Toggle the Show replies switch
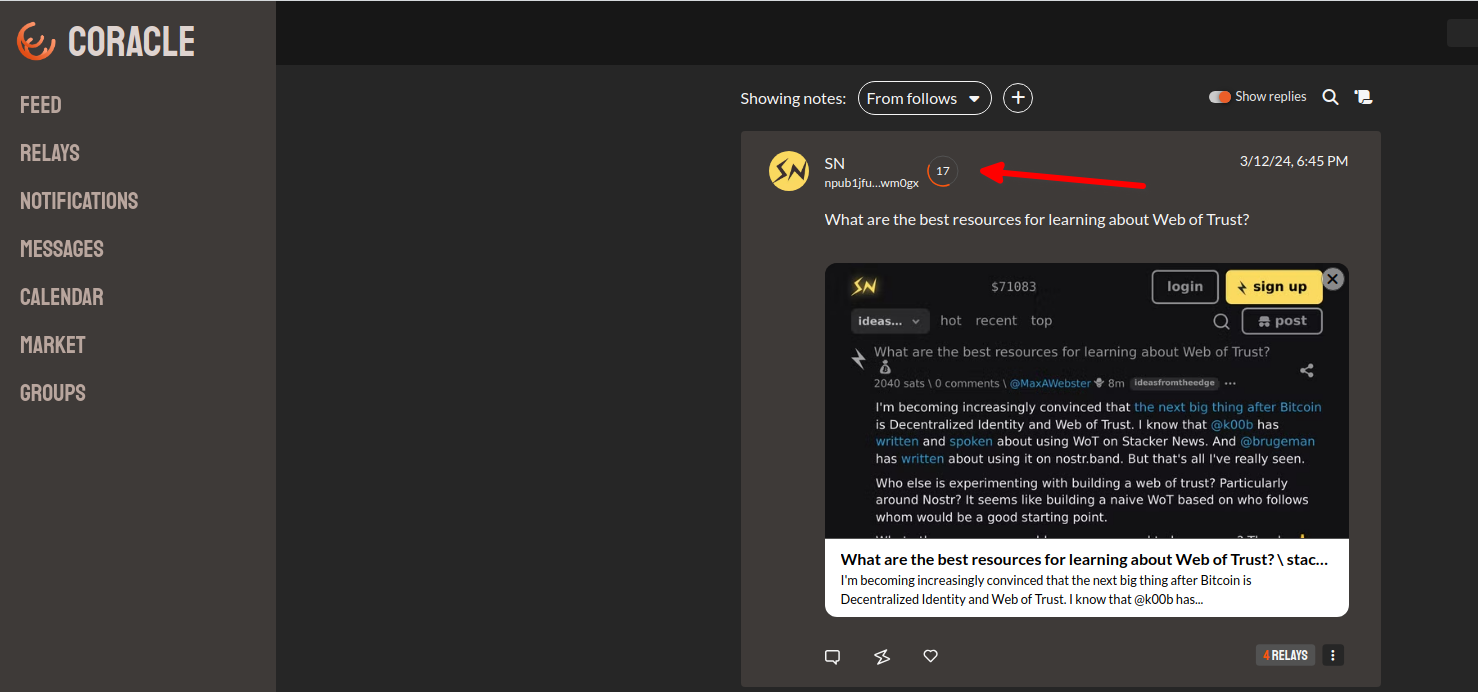Viewport: 1478px width, 692px height. tap(1219, 97)
